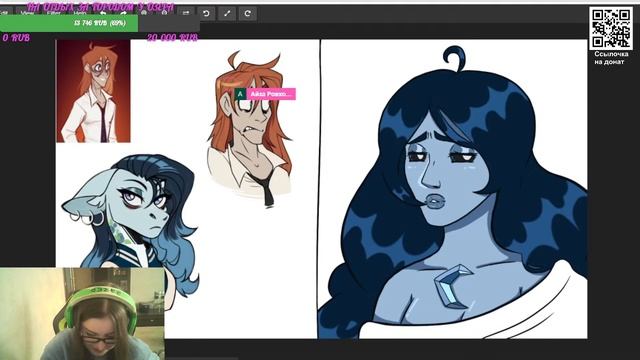The height and width of the screenshot is (360, 640).
Task: Click the flip canvas horizontally icon
Action: (186, 13)
